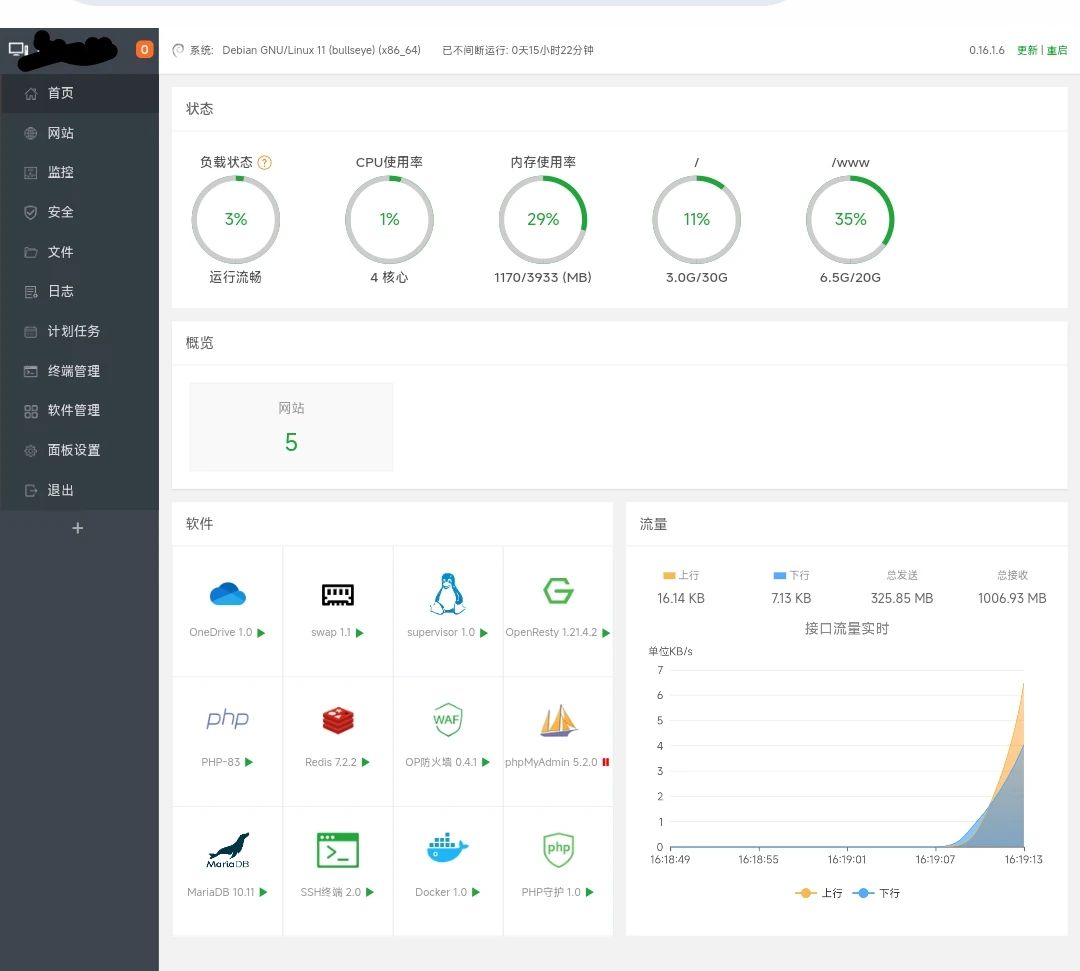Click the OpenResty logo icon
This screenshot has height=971, width=1080.
coord(558,592)
